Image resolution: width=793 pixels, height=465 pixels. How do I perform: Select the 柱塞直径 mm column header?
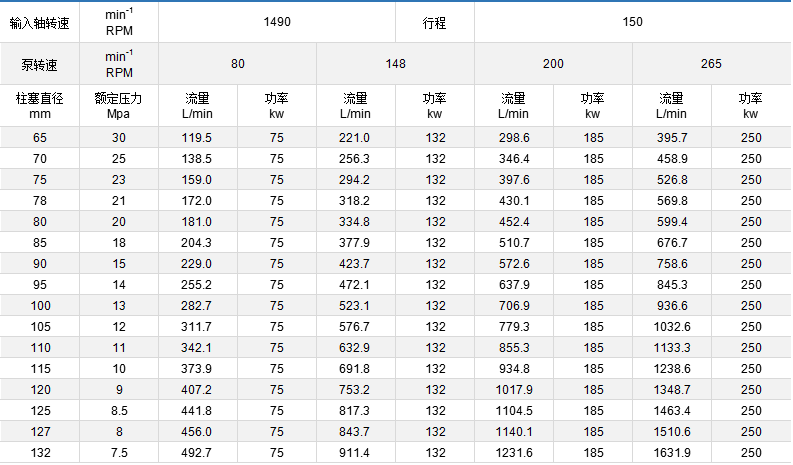[x=40, y=106]
